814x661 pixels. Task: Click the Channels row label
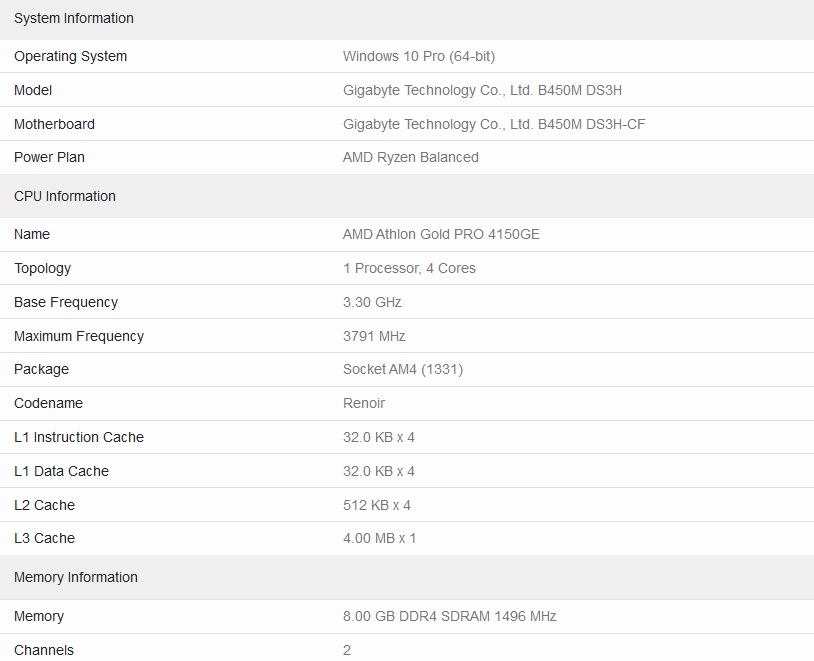[44, 650]
